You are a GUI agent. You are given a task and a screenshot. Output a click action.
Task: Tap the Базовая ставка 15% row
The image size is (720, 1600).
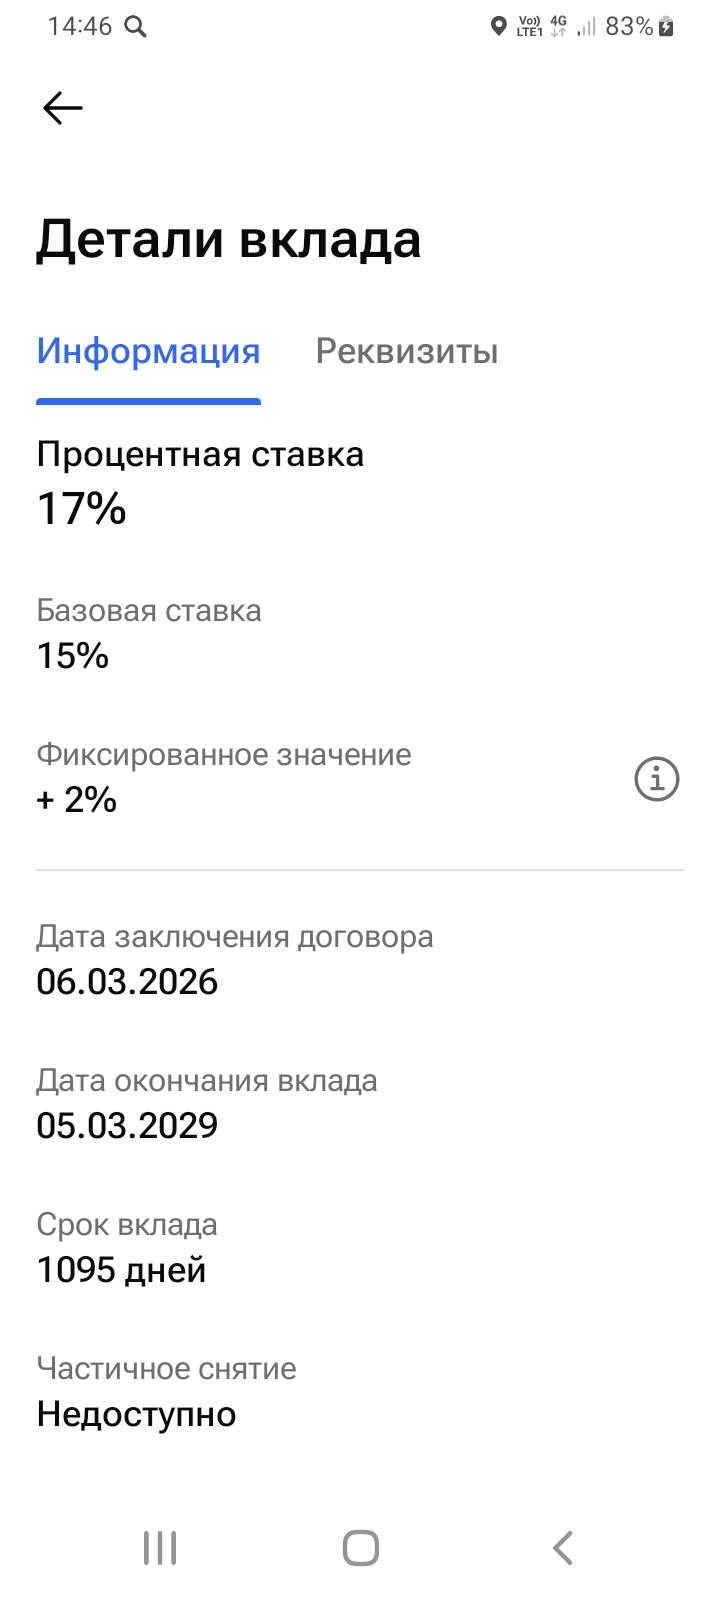click(x=148, y=633)
